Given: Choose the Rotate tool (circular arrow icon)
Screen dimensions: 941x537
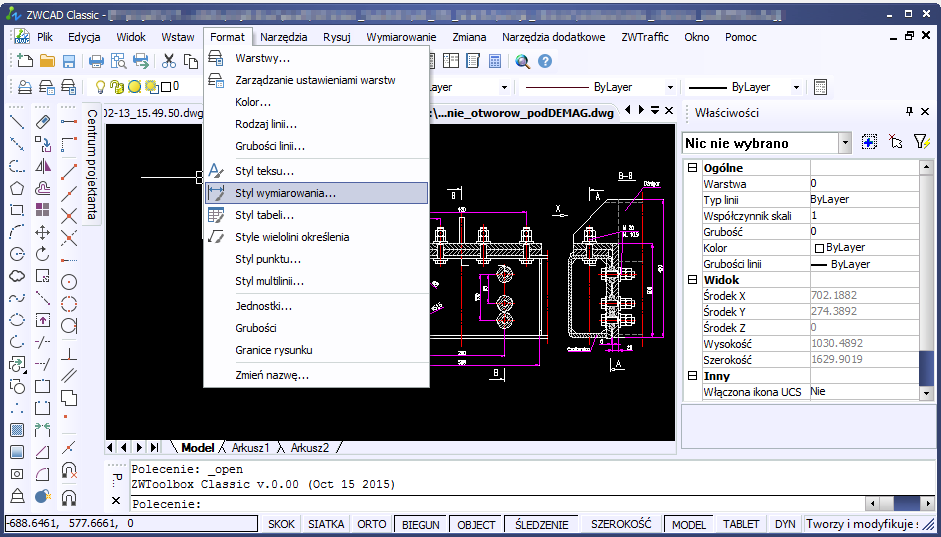Looking at the screenshot, I should [43, 254].
